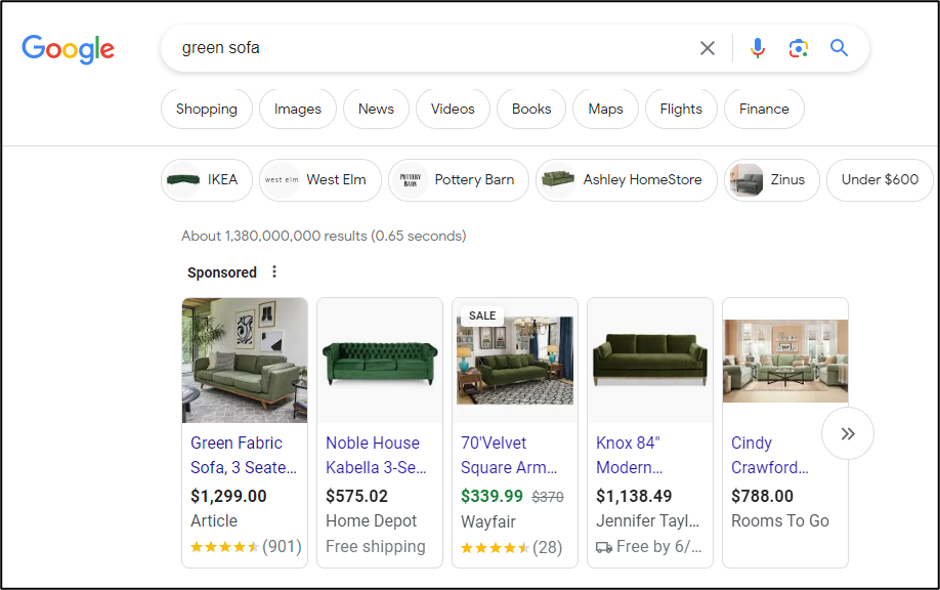This screenshot has height=590, width=940.
Task: Switch to the Images tab
Action: click(x=298, y=109)
